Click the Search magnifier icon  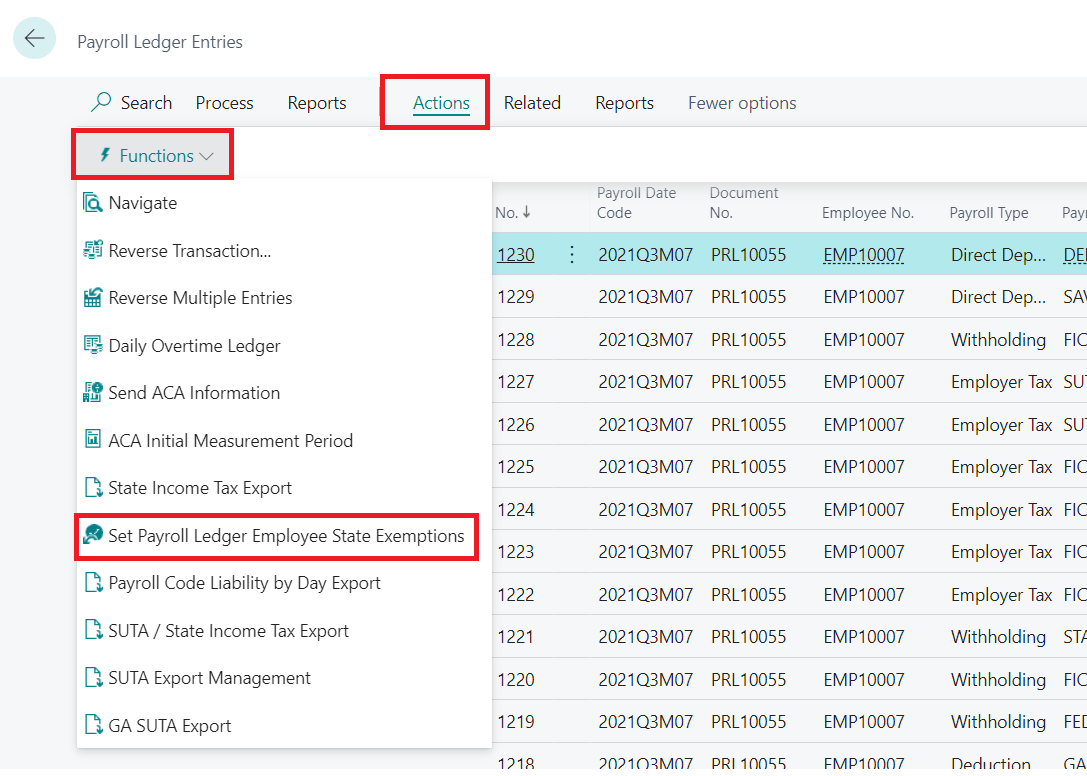tap(101, 103)
